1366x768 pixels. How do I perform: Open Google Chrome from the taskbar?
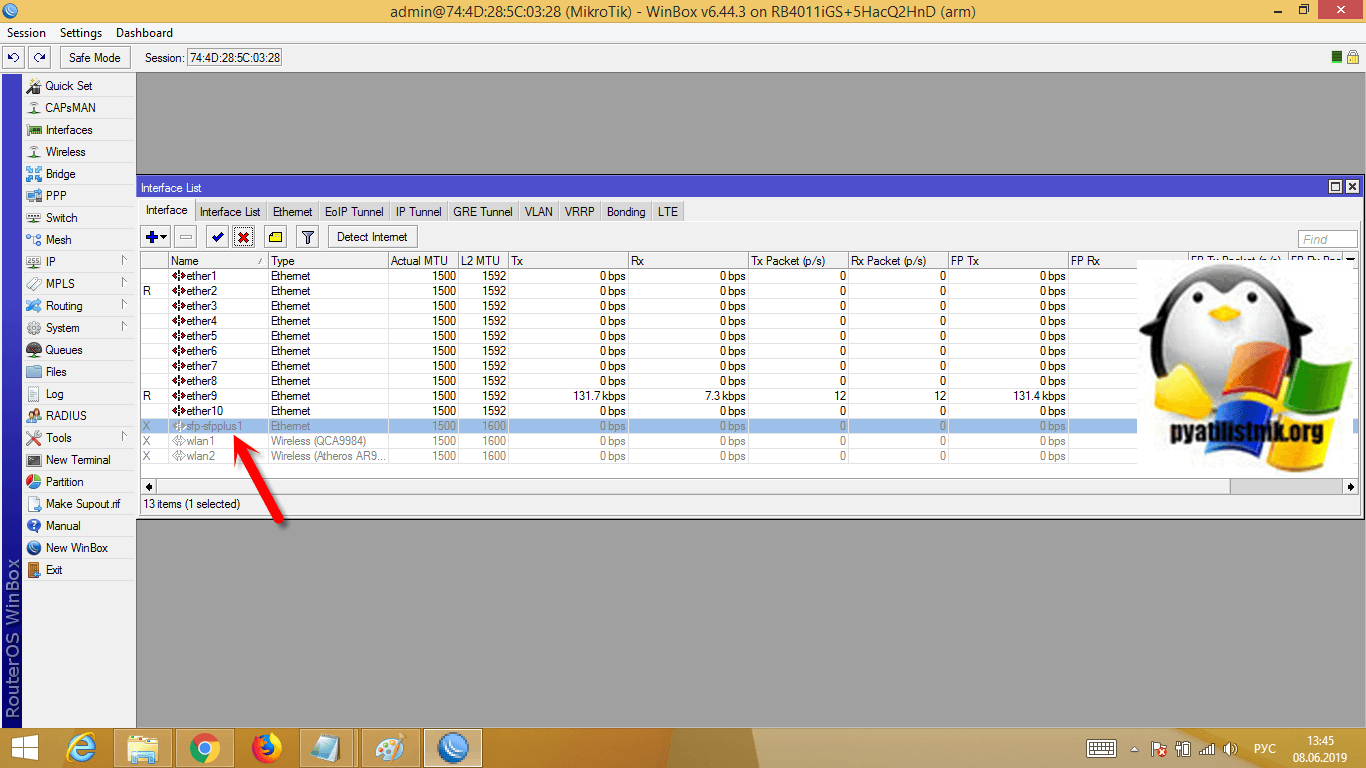tap(205, 747)
